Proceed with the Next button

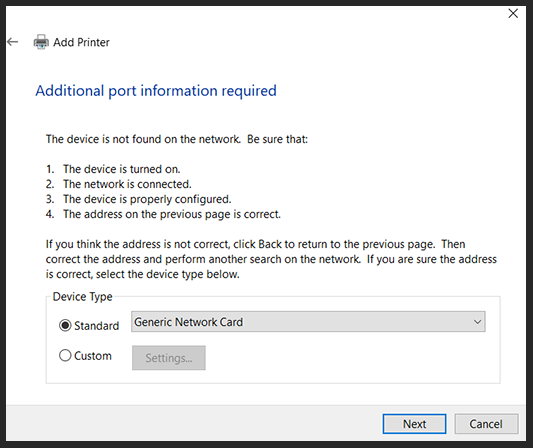click(x=414, y=424)
